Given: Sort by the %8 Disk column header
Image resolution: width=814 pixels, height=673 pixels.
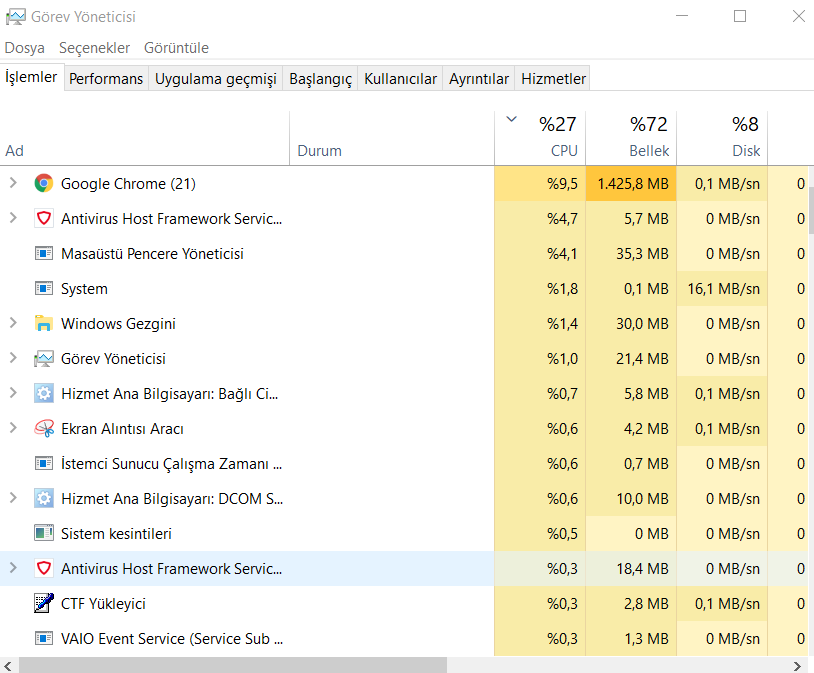Looking at the screenshot, I should pos(722,138).
